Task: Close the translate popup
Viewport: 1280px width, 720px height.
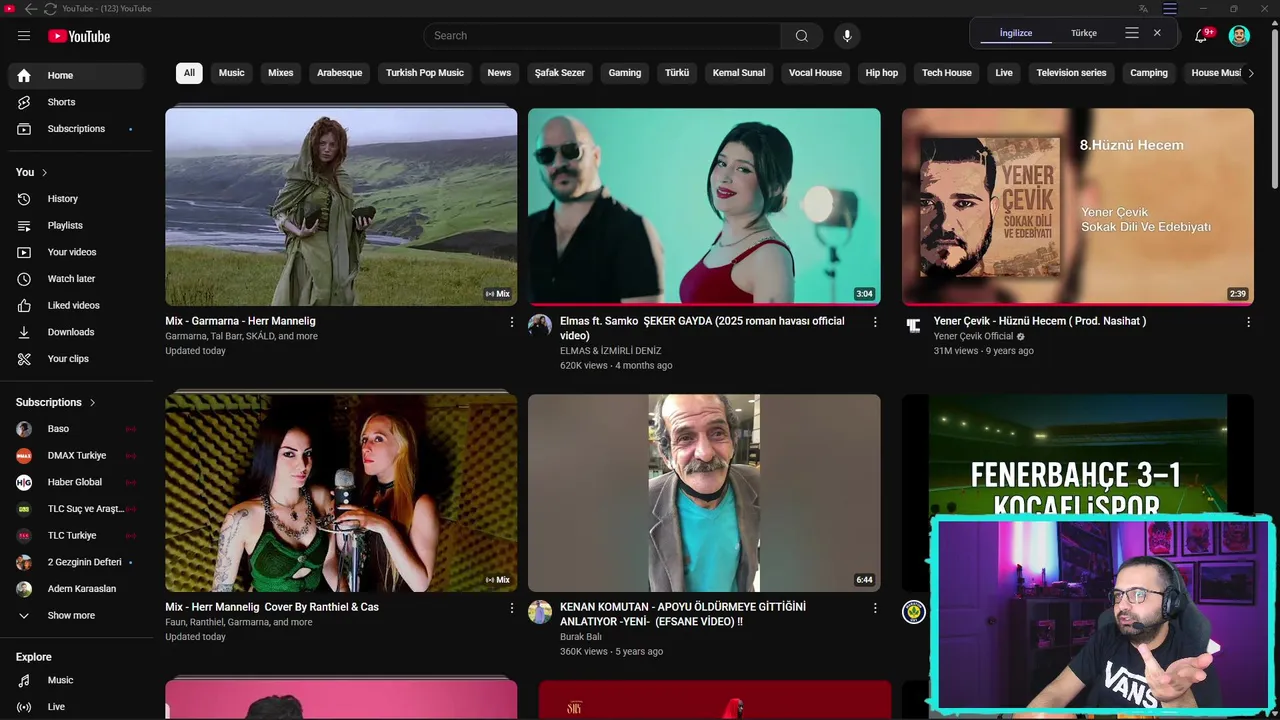Action: [x=1157, y=33]
